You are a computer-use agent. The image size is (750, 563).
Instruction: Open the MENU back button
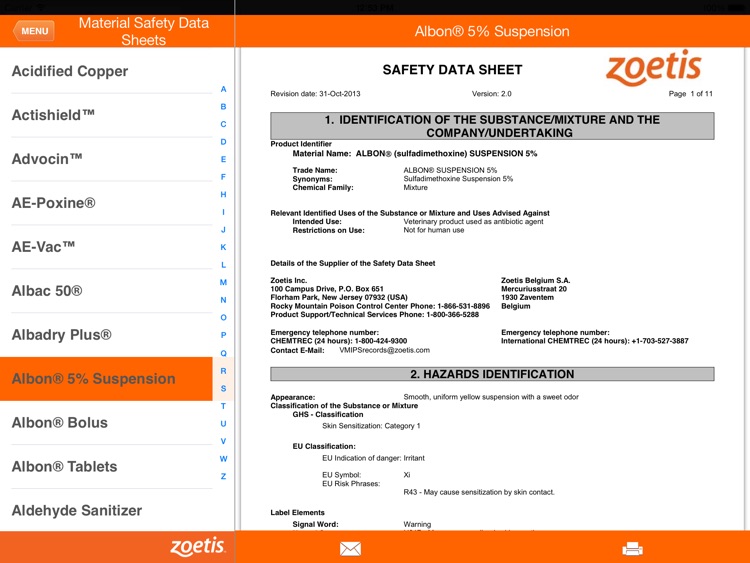[33, 31]
